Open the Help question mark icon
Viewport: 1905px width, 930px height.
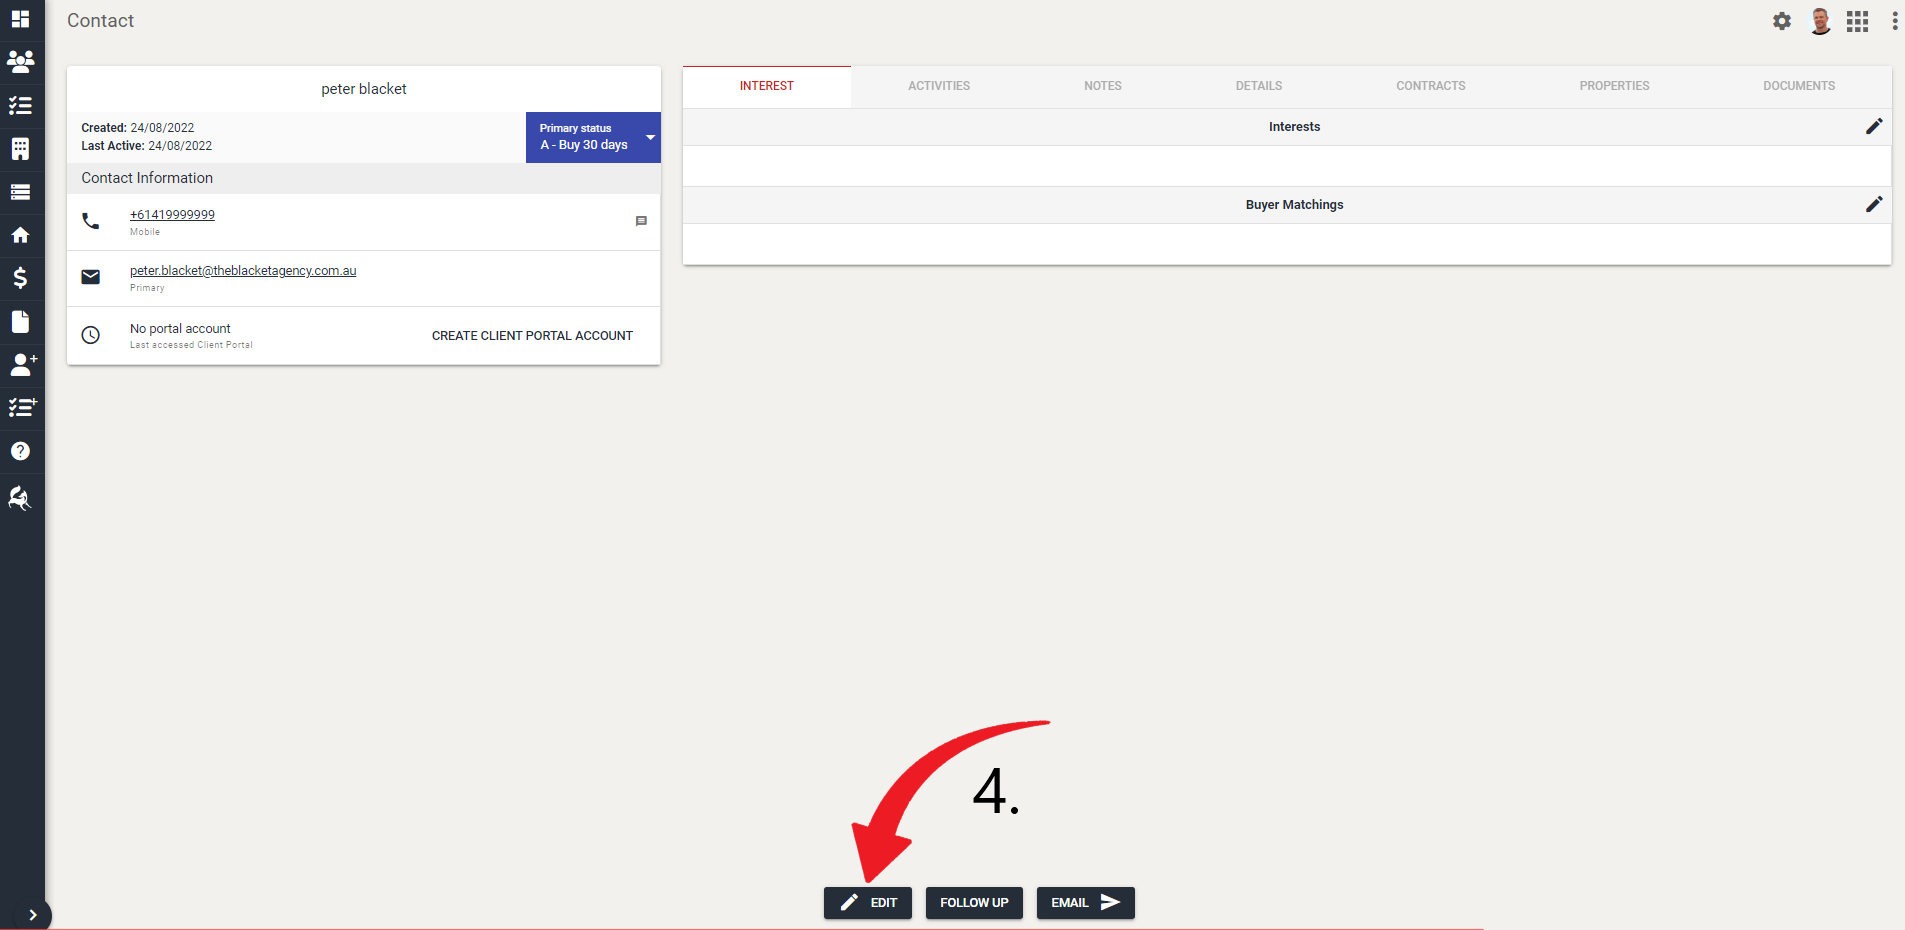click(x=20, y=451)
